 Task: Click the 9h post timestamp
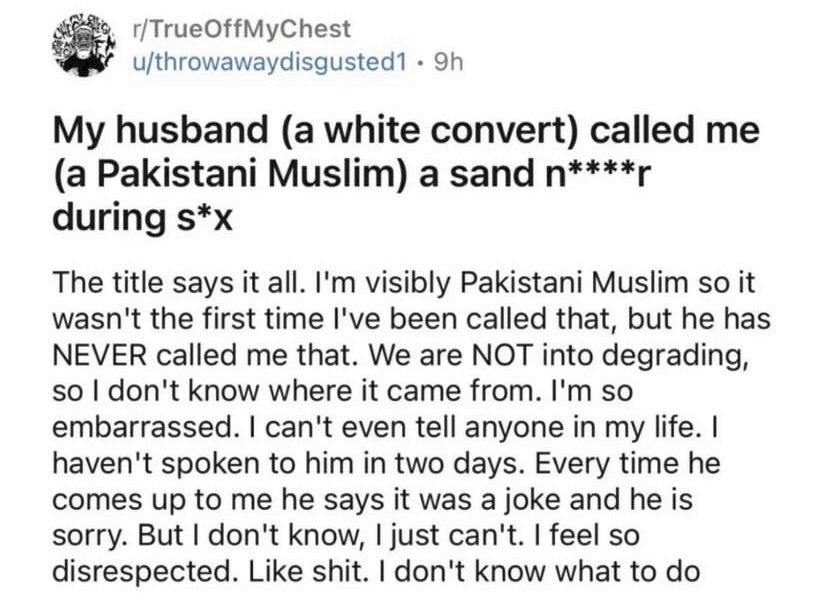pos(448,63)
